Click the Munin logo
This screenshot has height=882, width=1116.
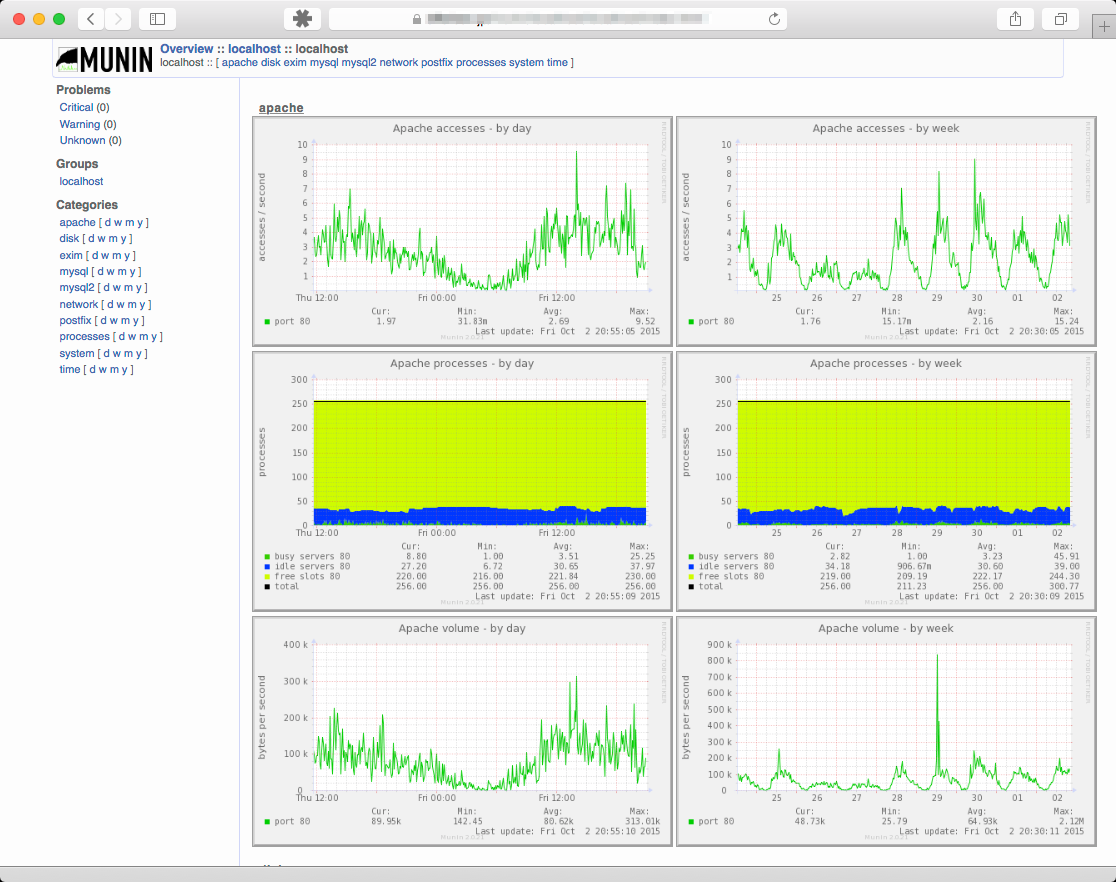coord(105,60)
